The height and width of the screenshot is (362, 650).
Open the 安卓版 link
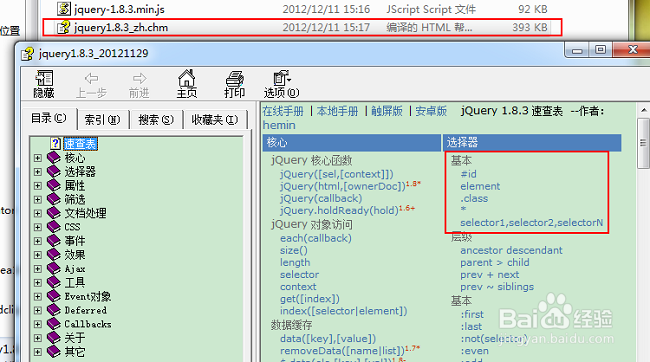click(431, 111)
